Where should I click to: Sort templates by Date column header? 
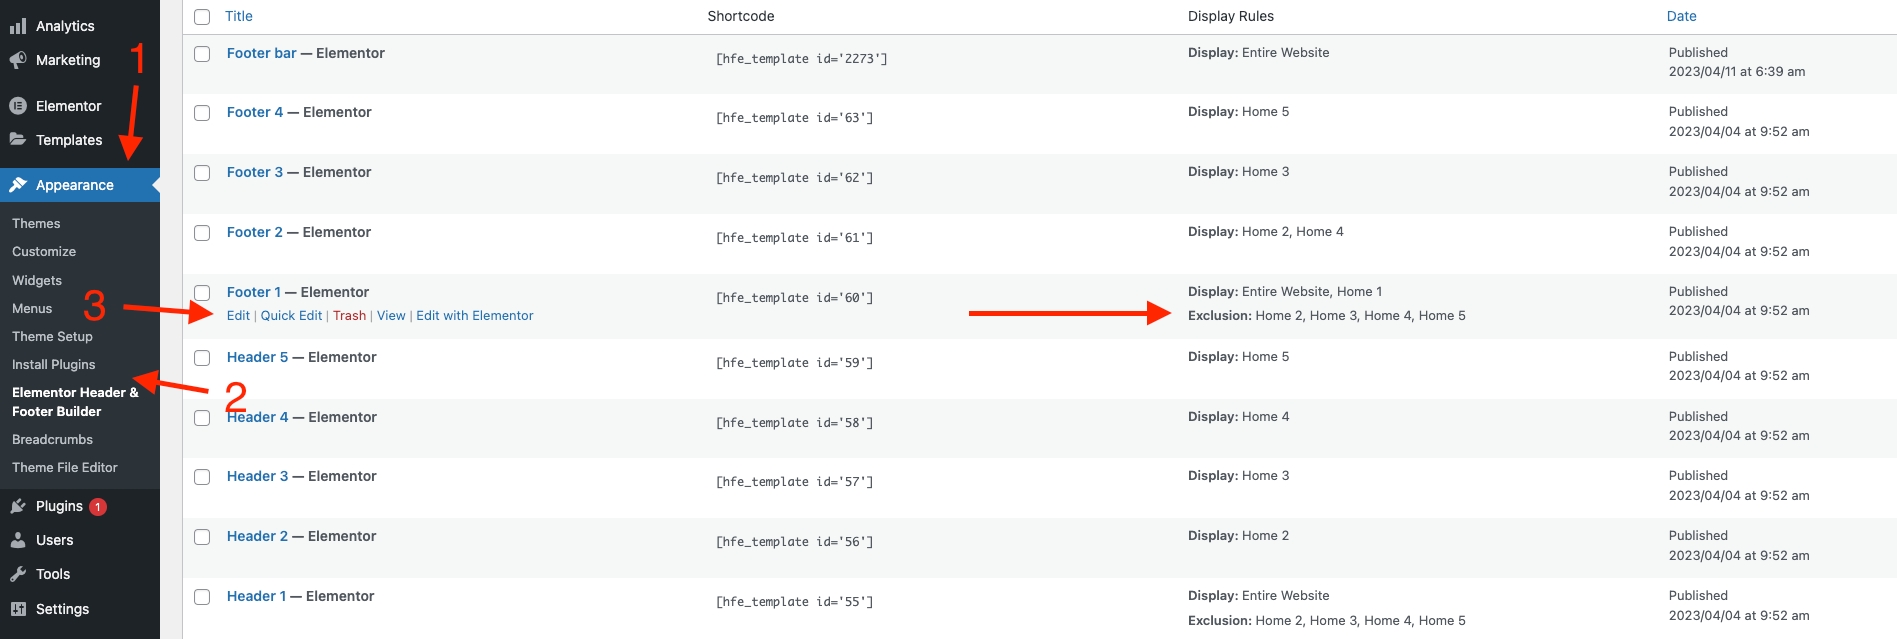1681,16
